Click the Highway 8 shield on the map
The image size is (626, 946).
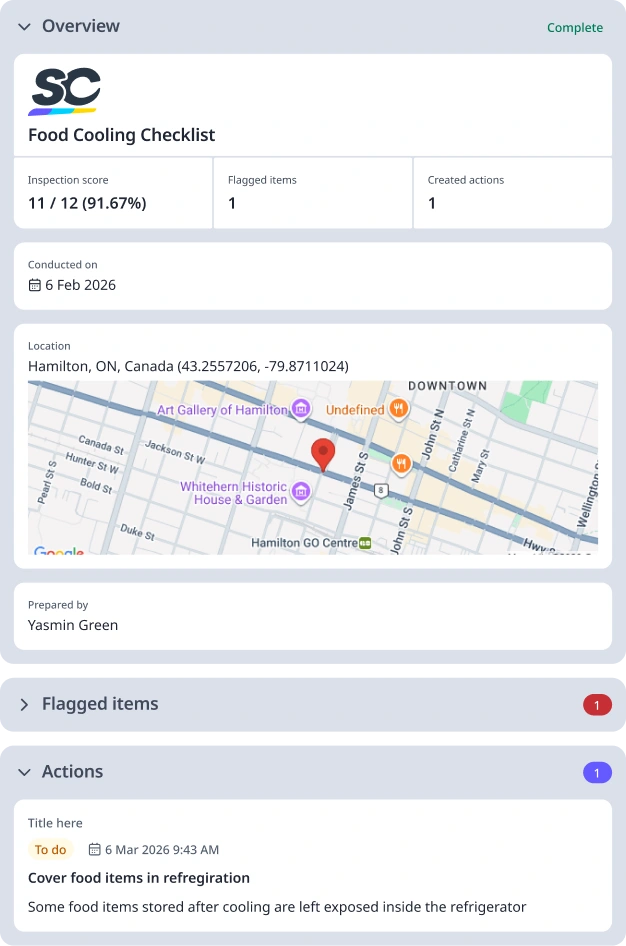[x=381, y=490]
